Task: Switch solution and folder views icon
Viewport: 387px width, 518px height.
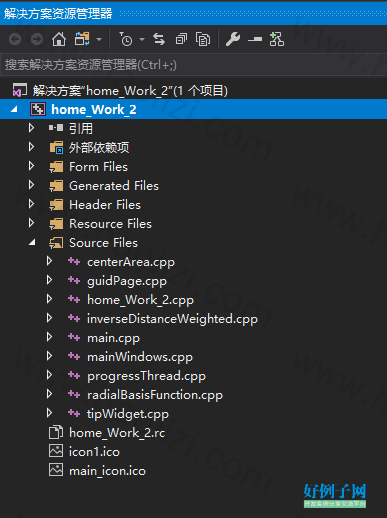Action: pos(82,39)
